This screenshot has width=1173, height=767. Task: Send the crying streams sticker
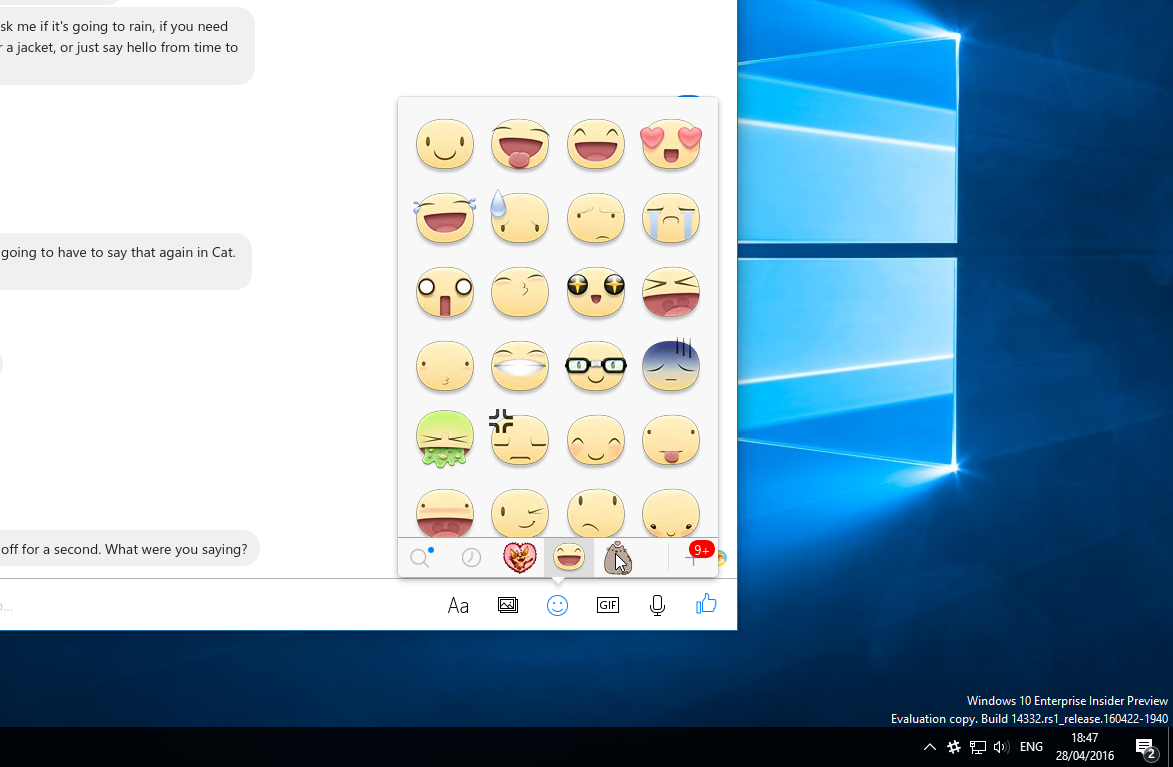click(671, 218)
